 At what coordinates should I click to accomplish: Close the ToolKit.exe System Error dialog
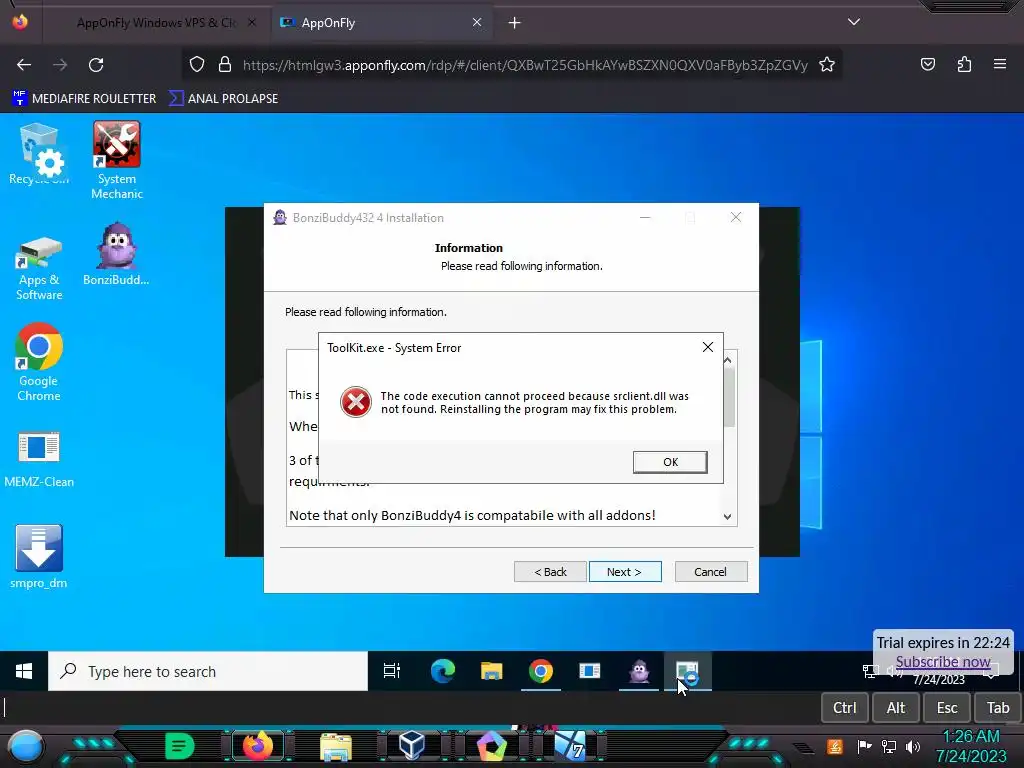707,347
